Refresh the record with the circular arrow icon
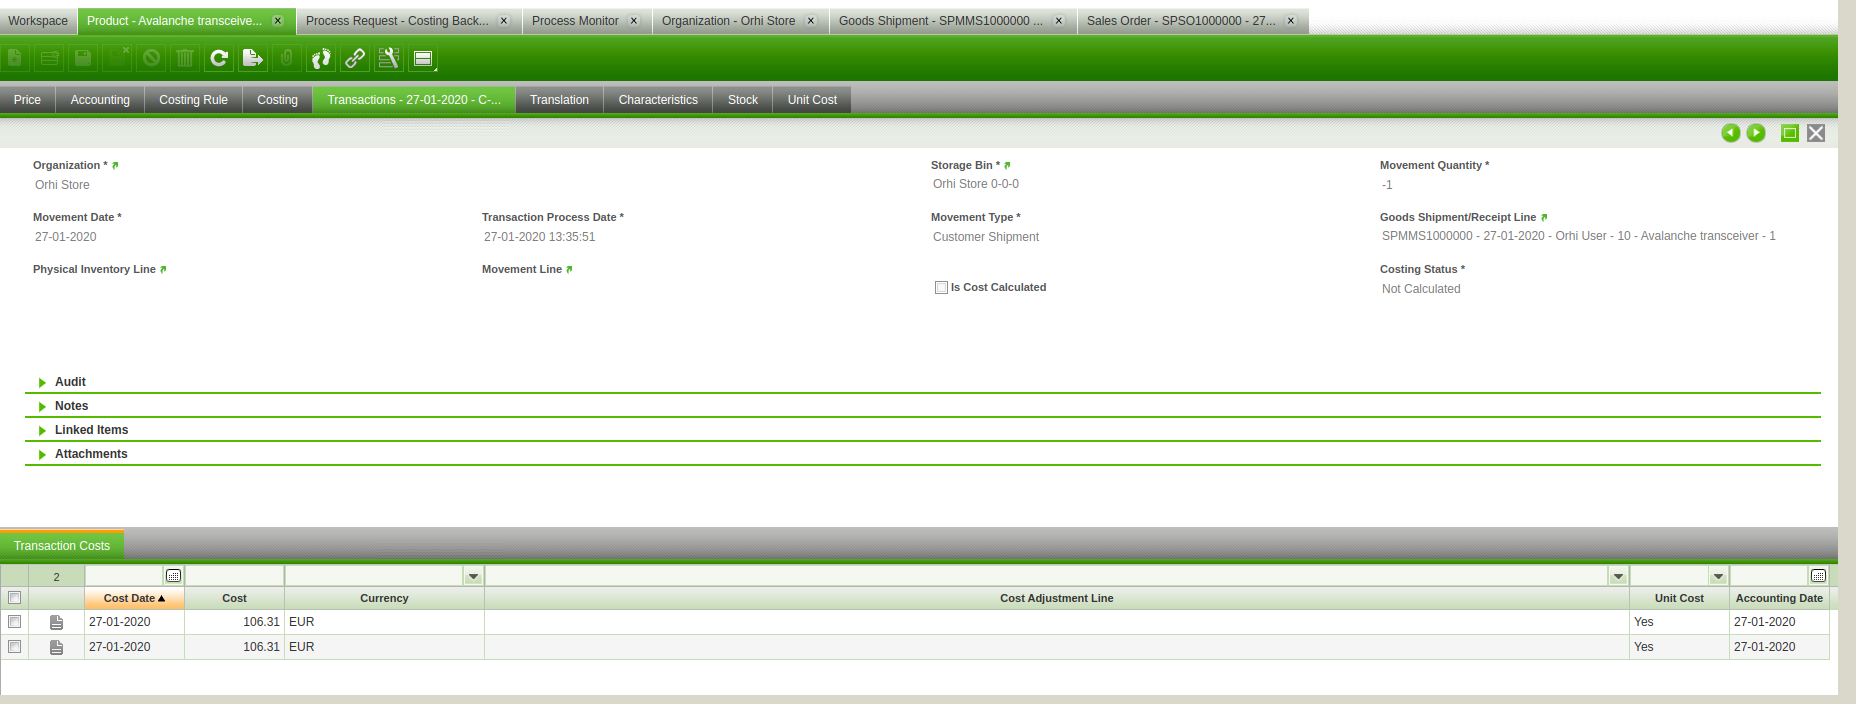 click(219, 58)
